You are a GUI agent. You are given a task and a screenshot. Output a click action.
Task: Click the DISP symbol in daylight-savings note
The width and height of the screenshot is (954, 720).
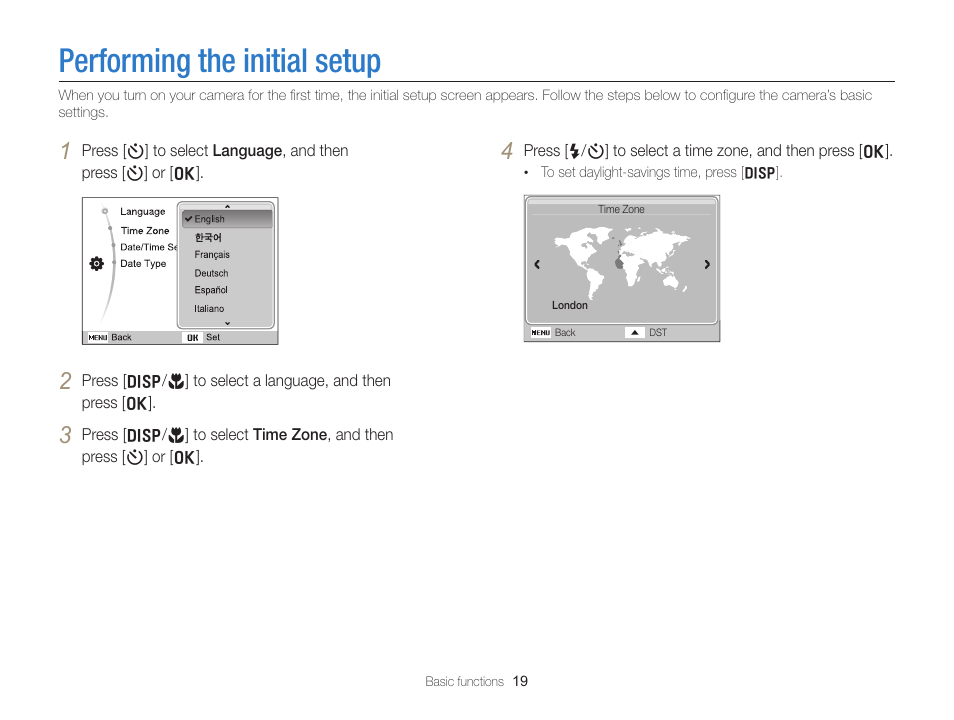(x=760, y=173)
